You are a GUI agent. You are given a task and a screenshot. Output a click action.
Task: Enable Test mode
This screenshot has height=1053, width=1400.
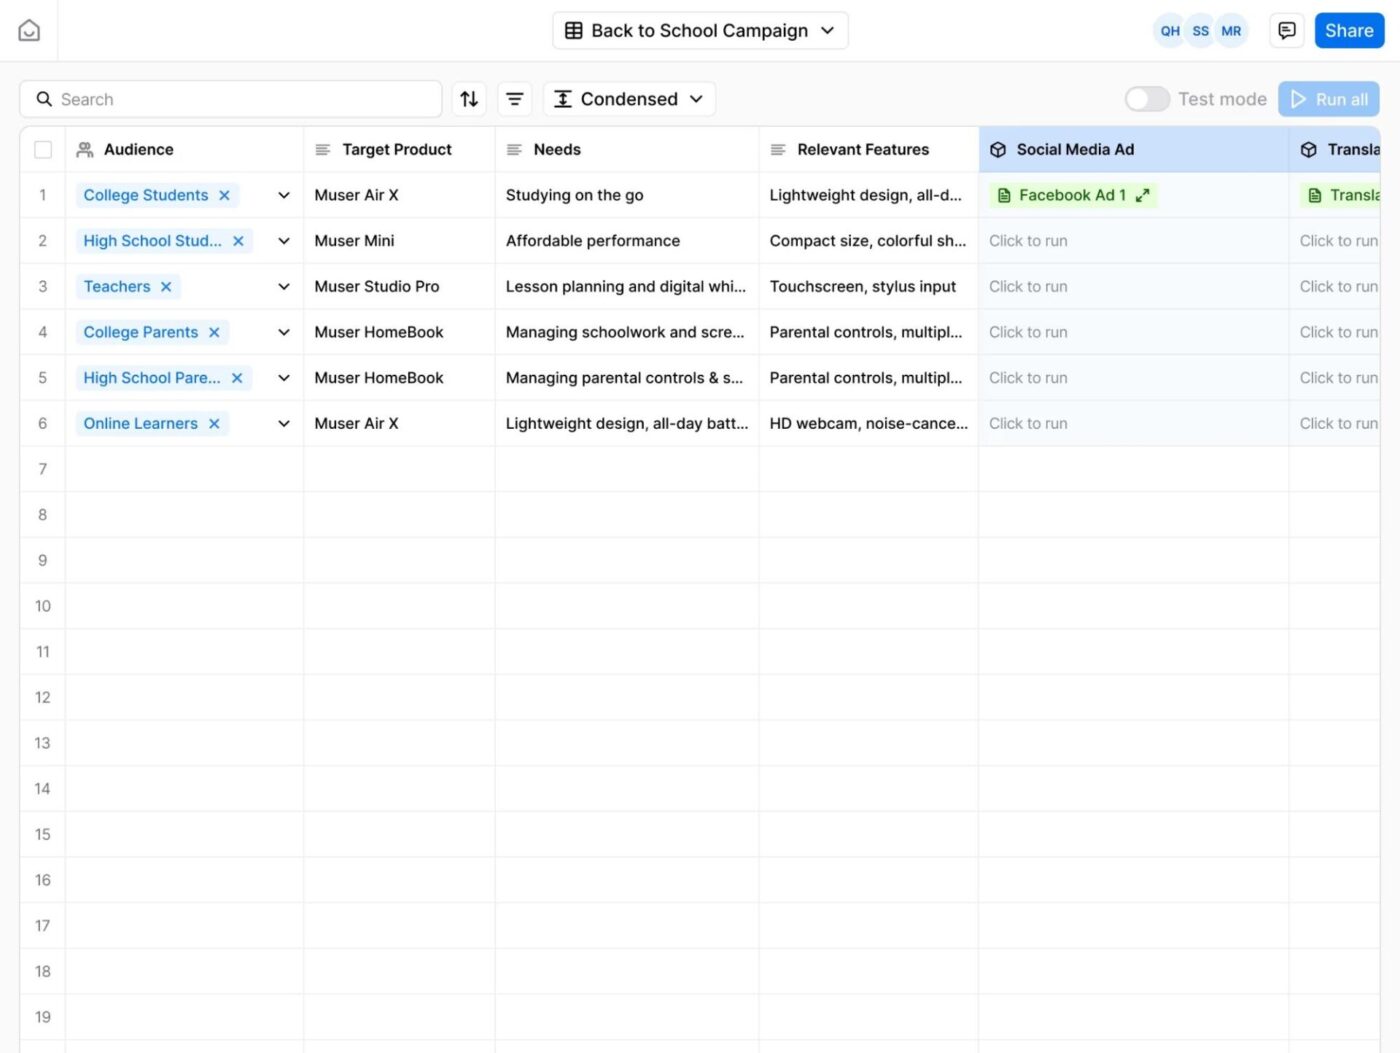tap(1146, 98)
